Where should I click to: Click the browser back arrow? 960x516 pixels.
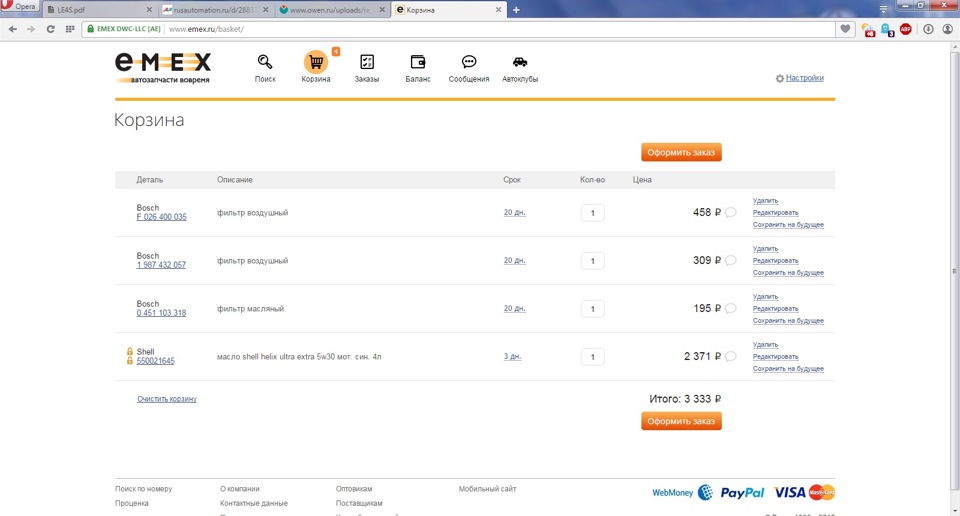click(x=13, y=29)
